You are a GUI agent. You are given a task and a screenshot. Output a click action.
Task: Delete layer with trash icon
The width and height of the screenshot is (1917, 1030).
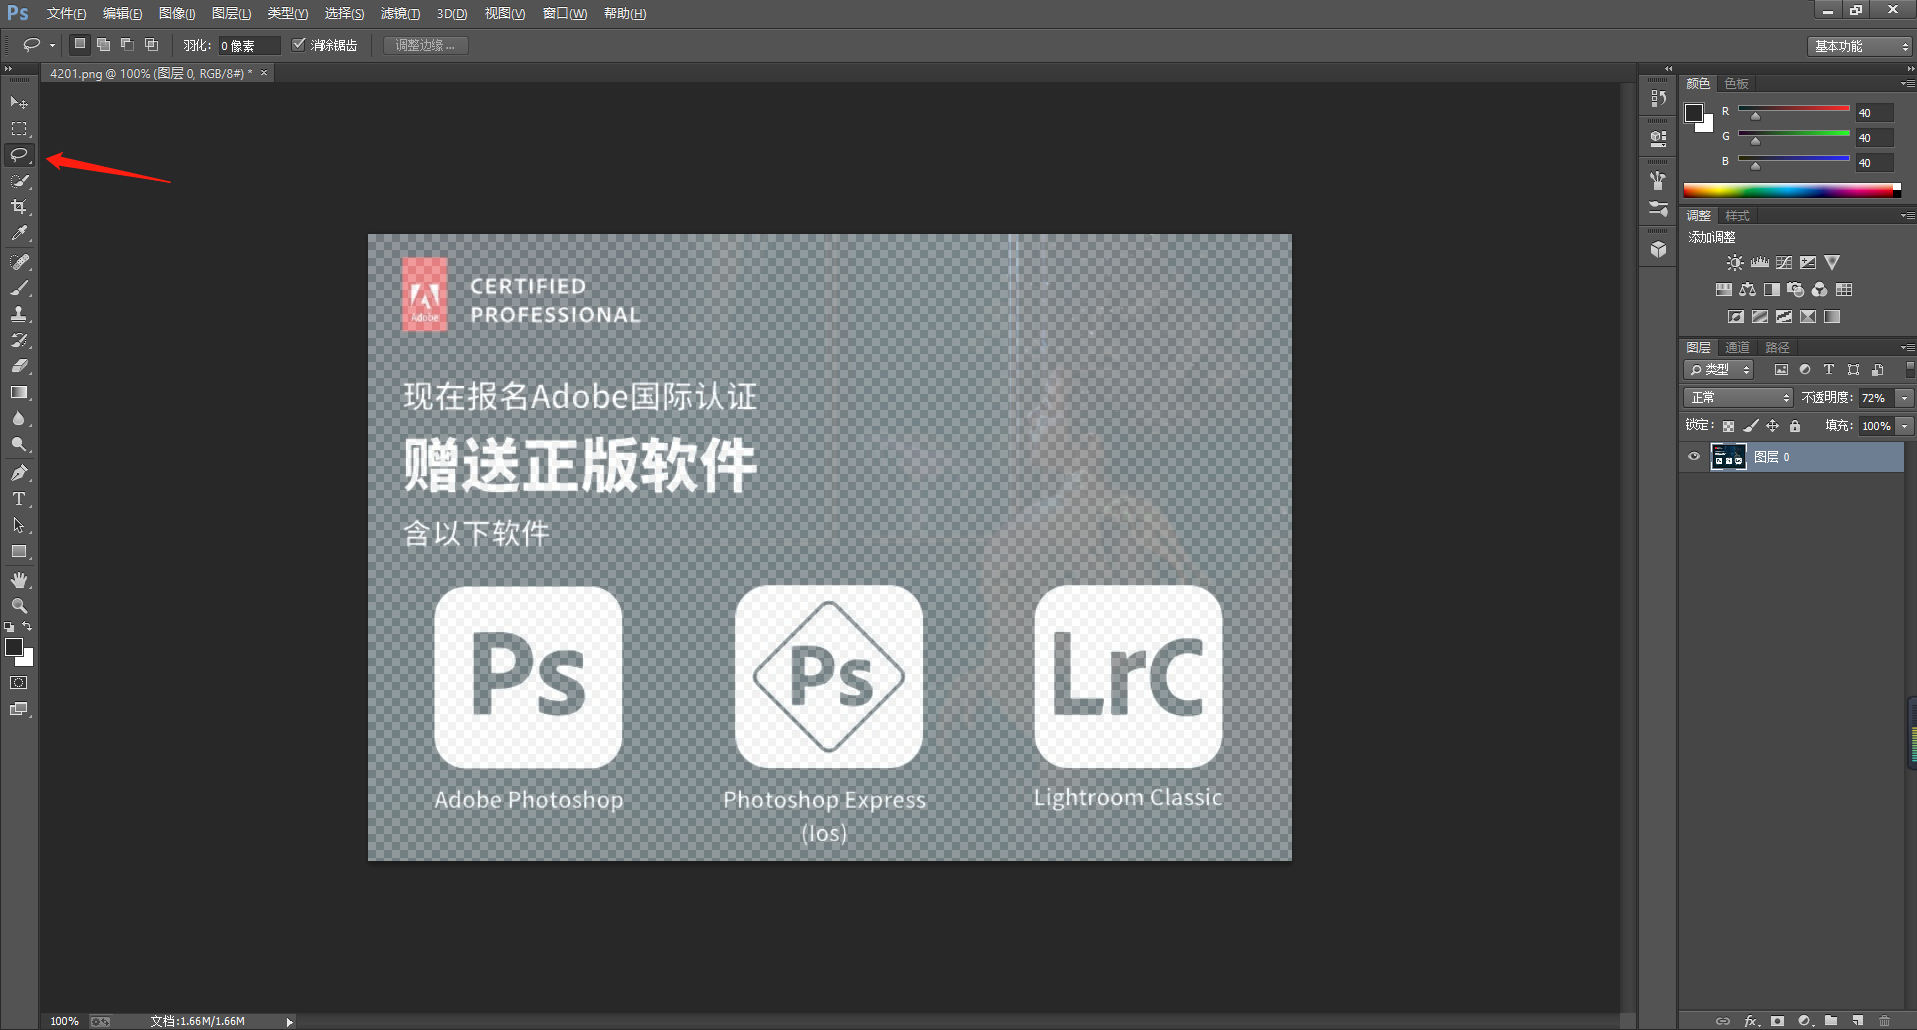(1884, 1021)
